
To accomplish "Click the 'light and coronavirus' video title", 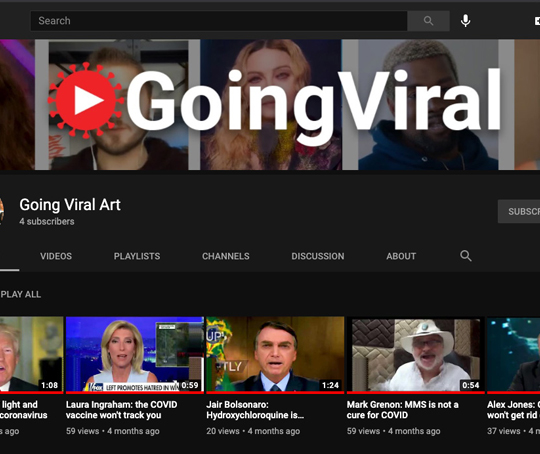I will tap(23, 410).
